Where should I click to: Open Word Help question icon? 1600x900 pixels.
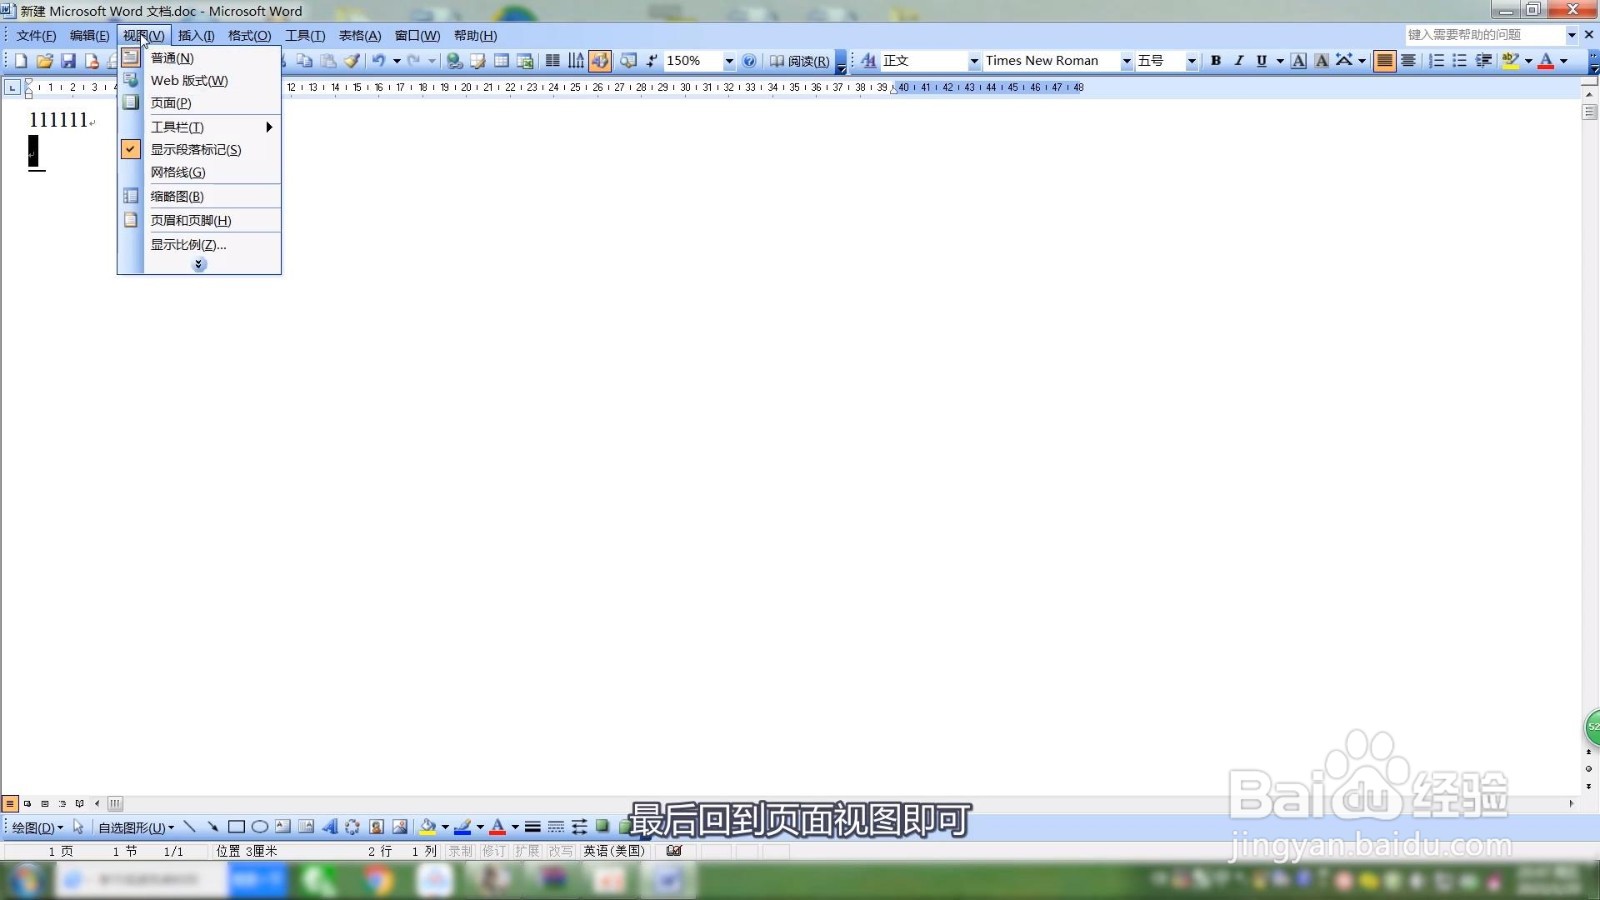coord(749,61)
